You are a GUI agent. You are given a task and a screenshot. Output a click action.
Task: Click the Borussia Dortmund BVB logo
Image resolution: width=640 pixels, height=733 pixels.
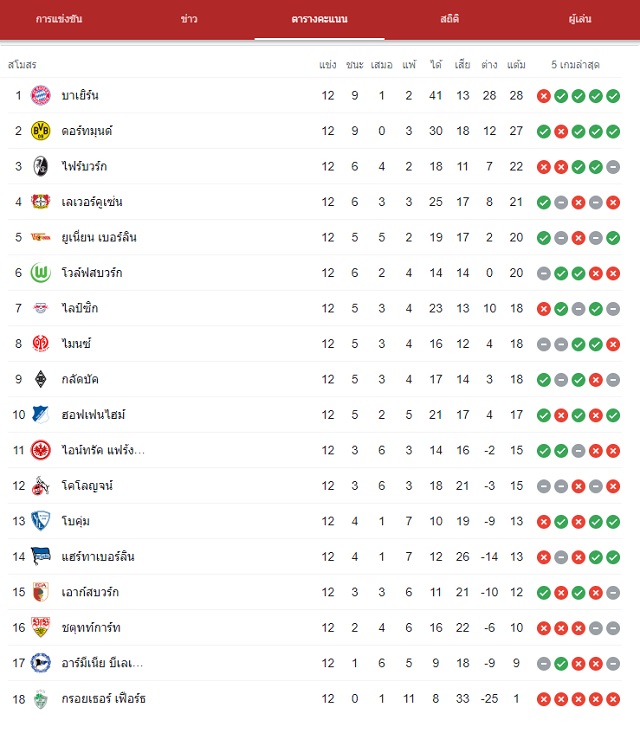[x=41, y=131]
